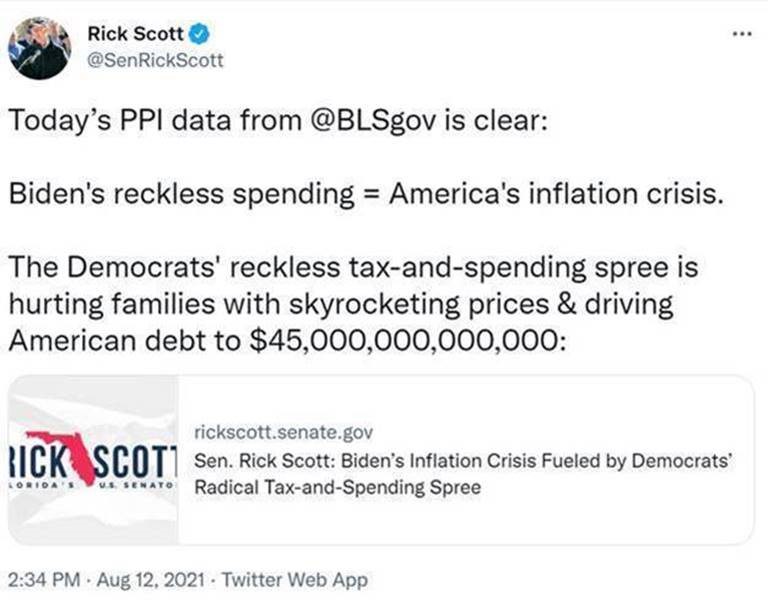Visit the @SenRickScott handle
Viewport: 768px width, 610px height.
155,60
